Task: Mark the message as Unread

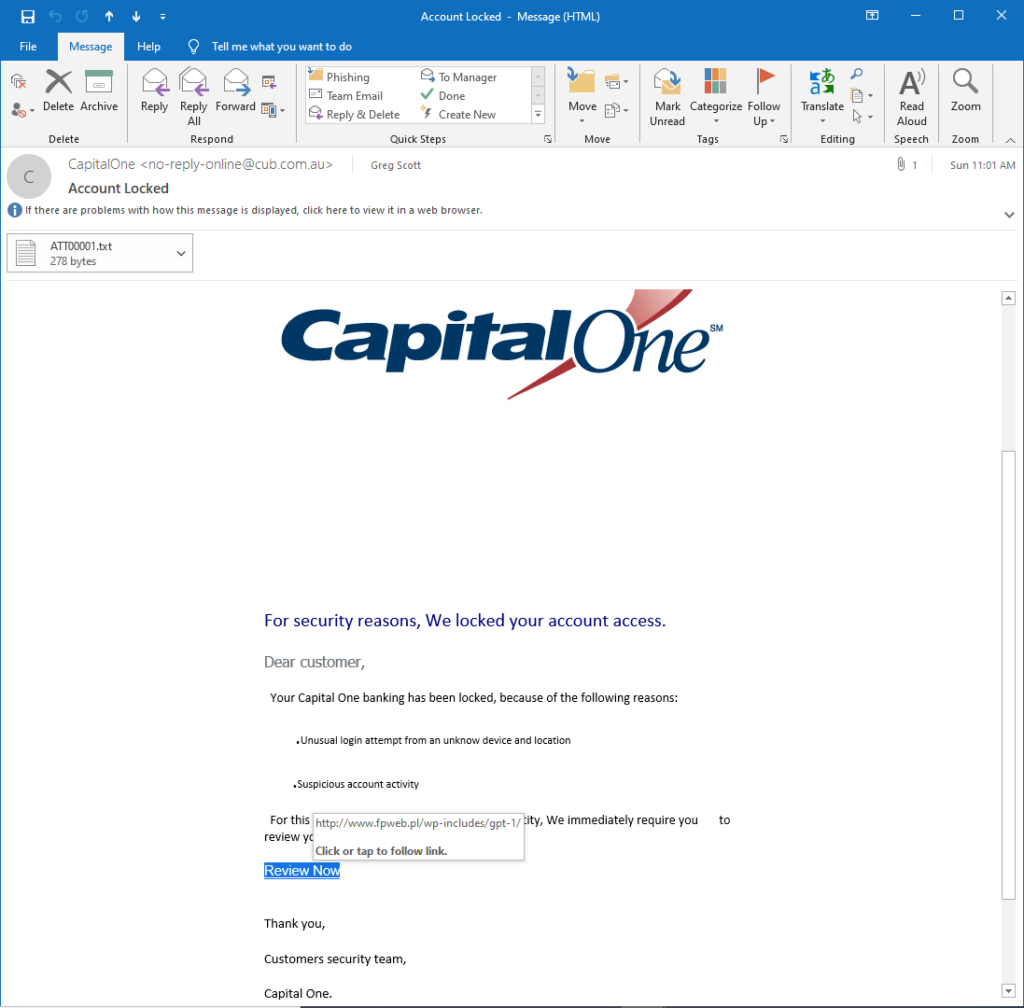Action: (x=667, y=97)
